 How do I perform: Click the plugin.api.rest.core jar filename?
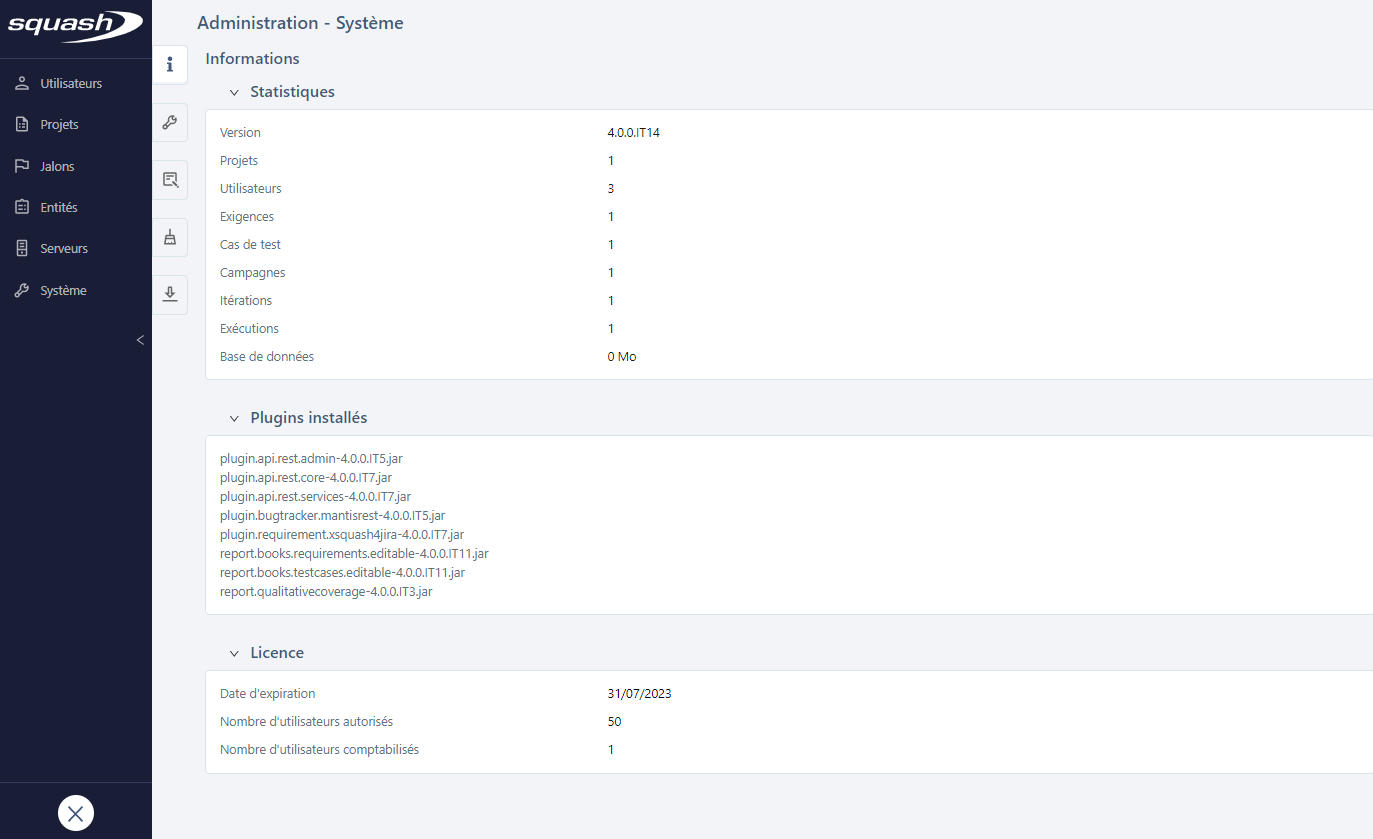[x=304, y=477]
